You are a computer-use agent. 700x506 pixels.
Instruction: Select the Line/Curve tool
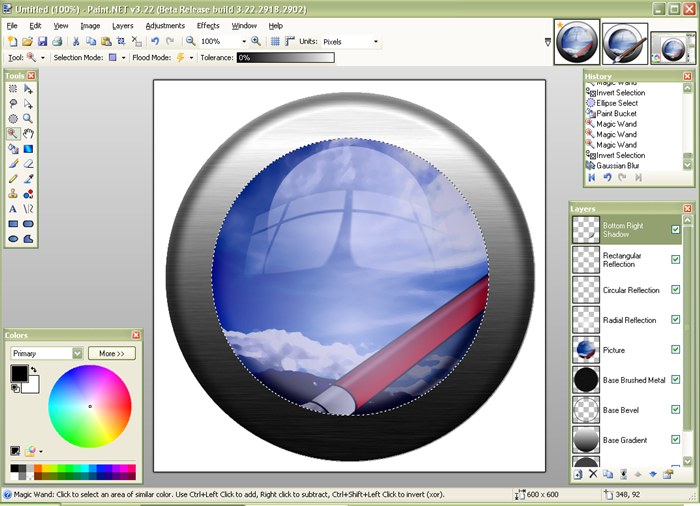coord(28,209)
